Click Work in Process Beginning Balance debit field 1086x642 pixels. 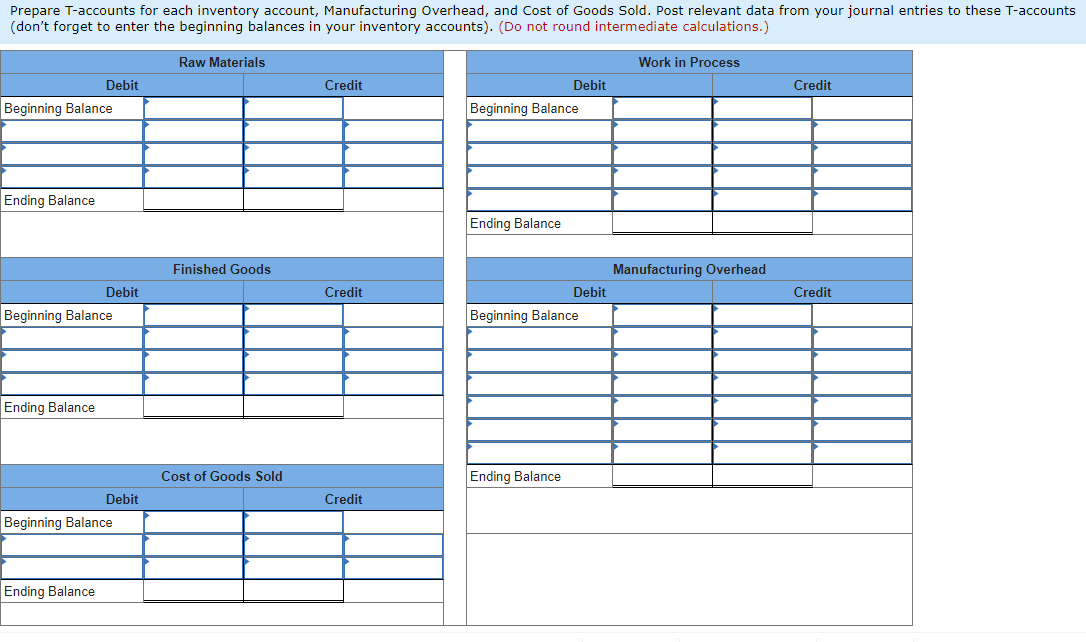[x=662, y=108]
